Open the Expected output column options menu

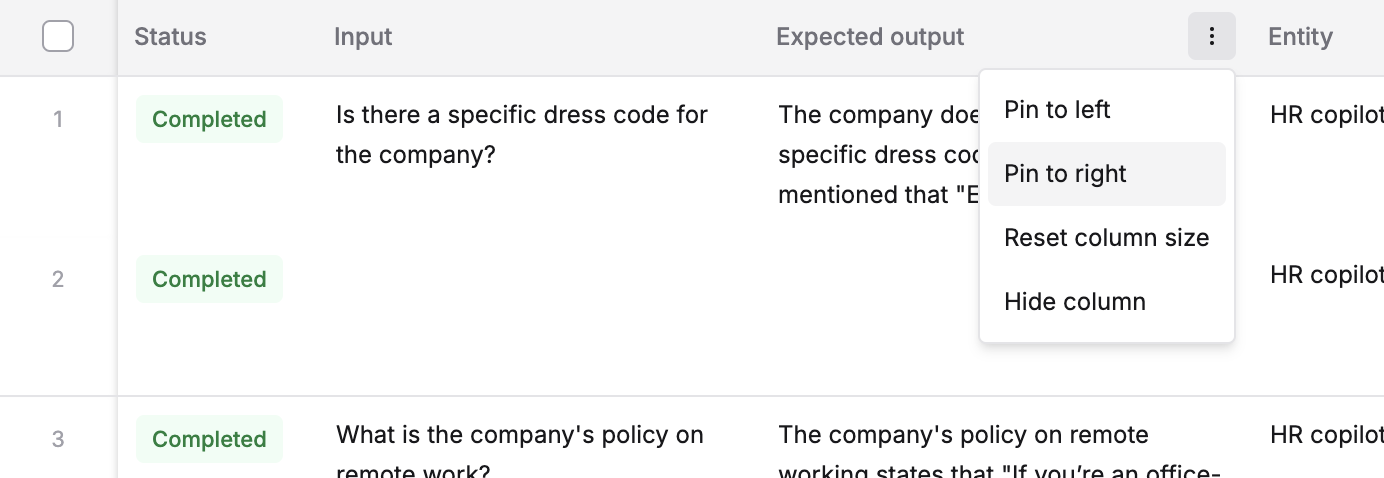click(1212, 37)
